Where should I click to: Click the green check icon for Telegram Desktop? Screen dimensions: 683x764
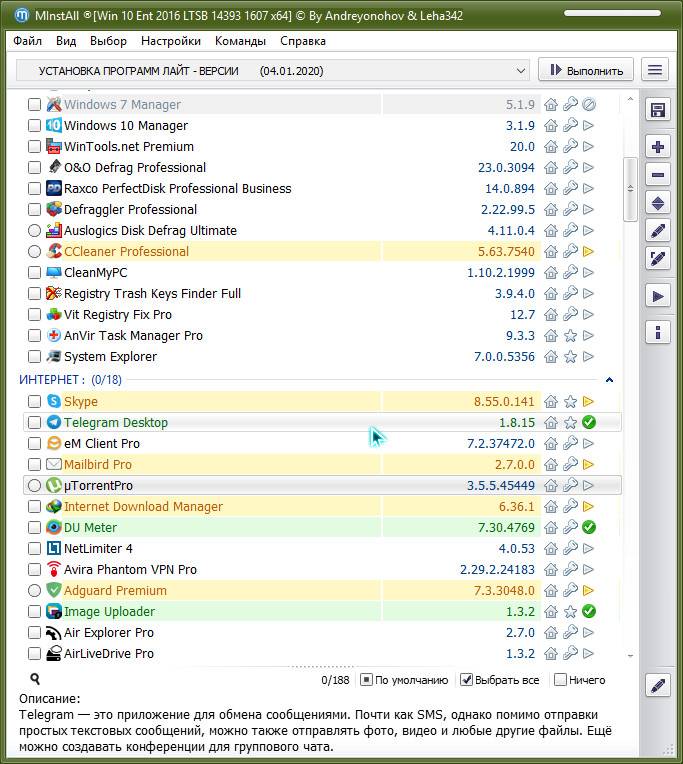588,422
